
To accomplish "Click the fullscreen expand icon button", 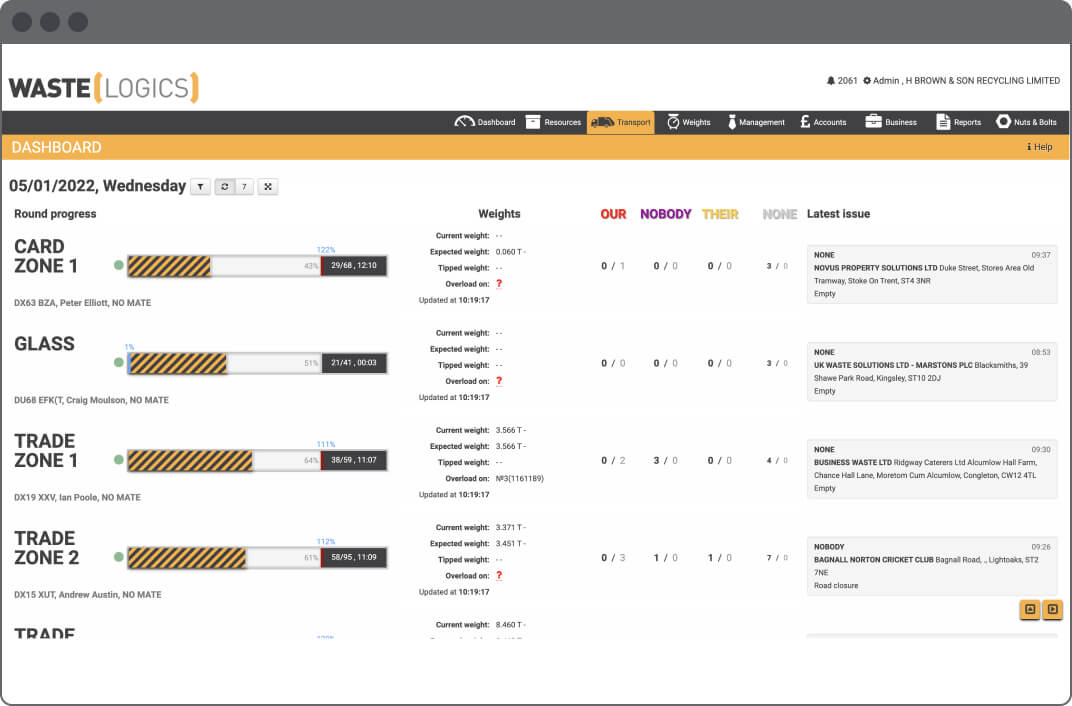I will click(x=267, y=187).
